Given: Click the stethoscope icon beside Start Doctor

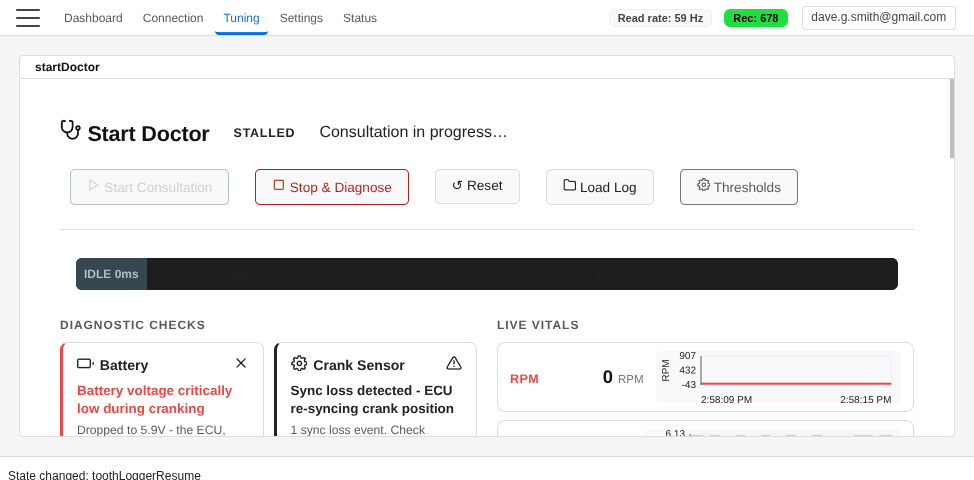Looking at the screenshot, I should pos(70,130).
